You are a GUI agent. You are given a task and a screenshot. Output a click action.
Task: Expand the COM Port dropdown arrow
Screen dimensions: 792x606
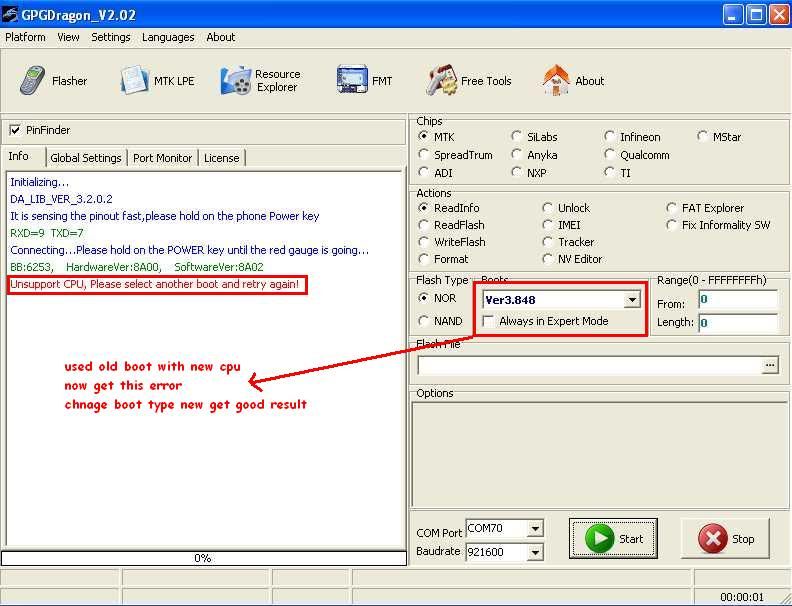[x=535, y=529]
